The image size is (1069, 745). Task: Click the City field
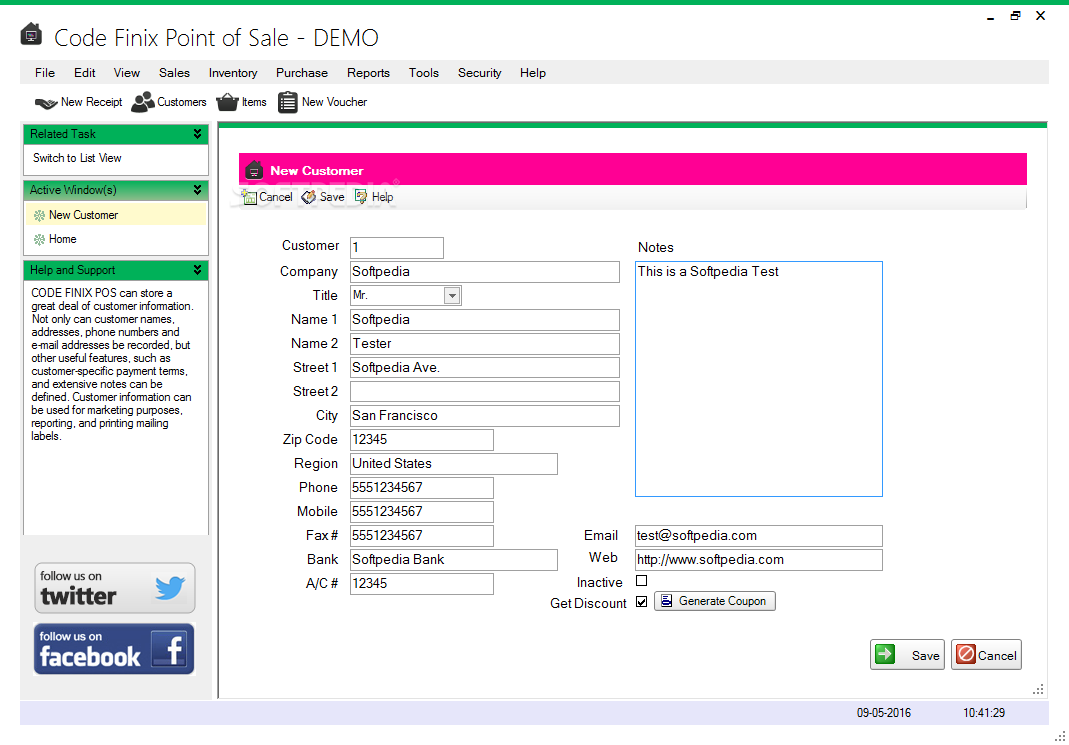485,416
